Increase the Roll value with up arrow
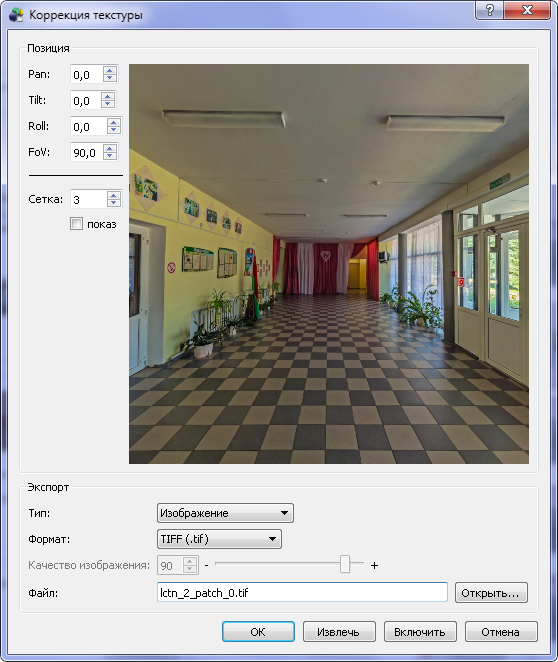This screenshot has height=662, width=558. pos(114,122)
